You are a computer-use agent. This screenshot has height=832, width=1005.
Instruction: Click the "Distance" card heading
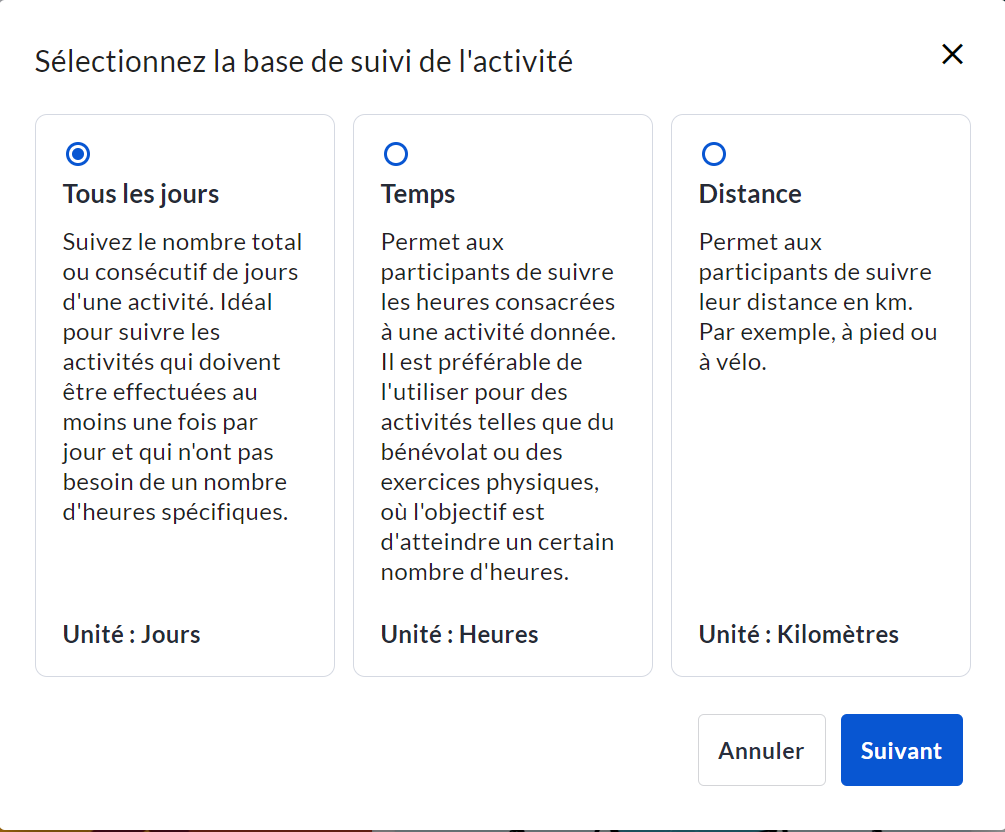click(750, 194)
